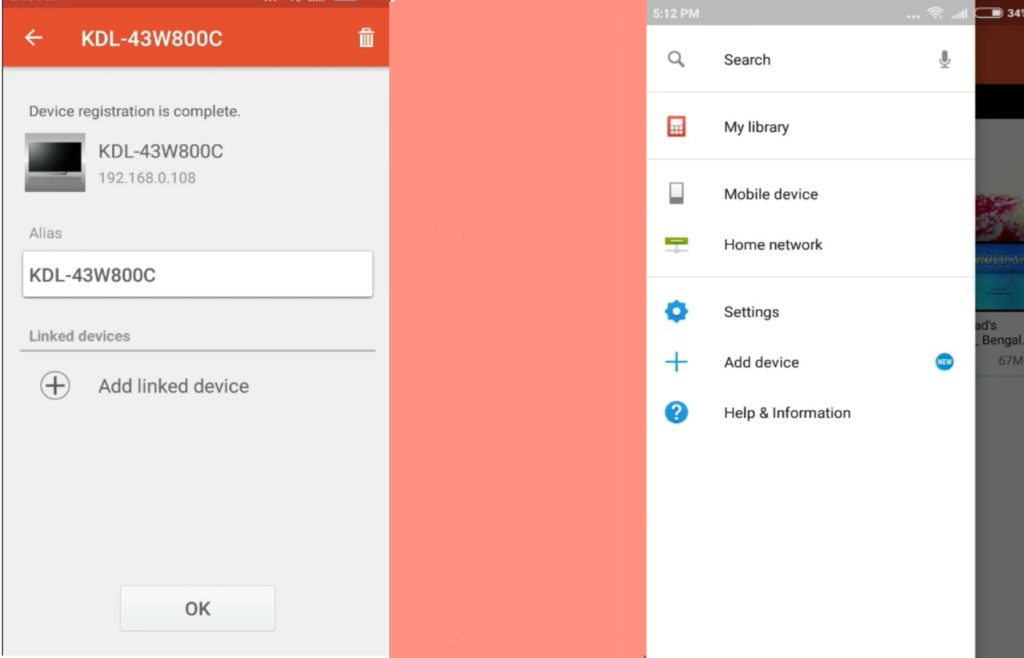Tap the search magnifier icon

676,60
